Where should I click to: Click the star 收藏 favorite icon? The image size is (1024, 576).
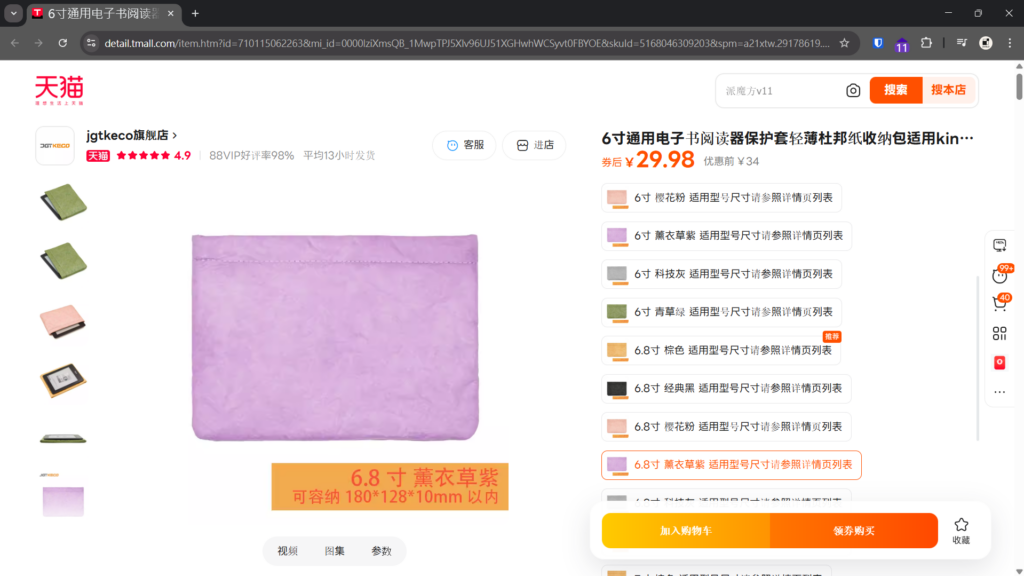tap(961, 530)
